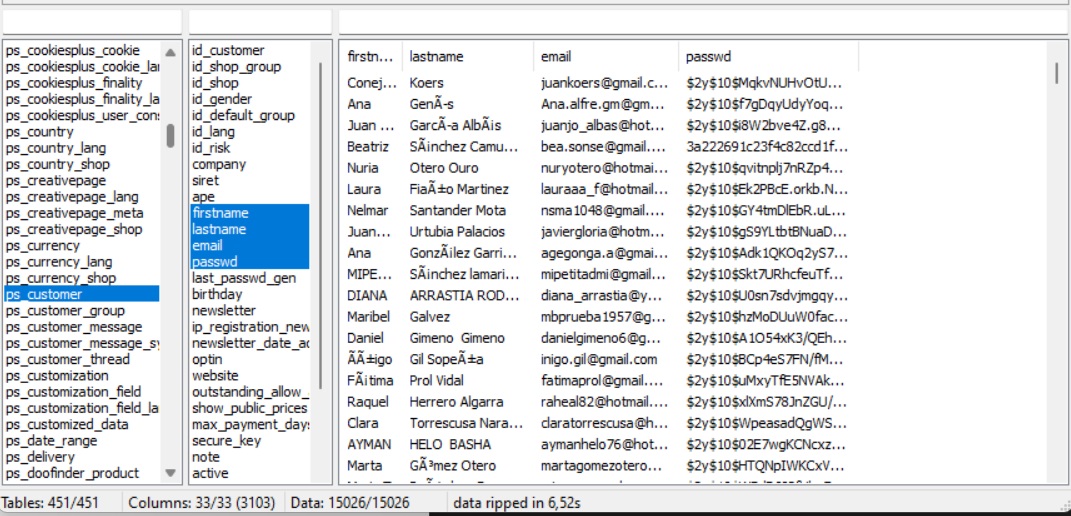Select the siret column
The height and width of the screenshot is (516, 1071).
(249, 180)
